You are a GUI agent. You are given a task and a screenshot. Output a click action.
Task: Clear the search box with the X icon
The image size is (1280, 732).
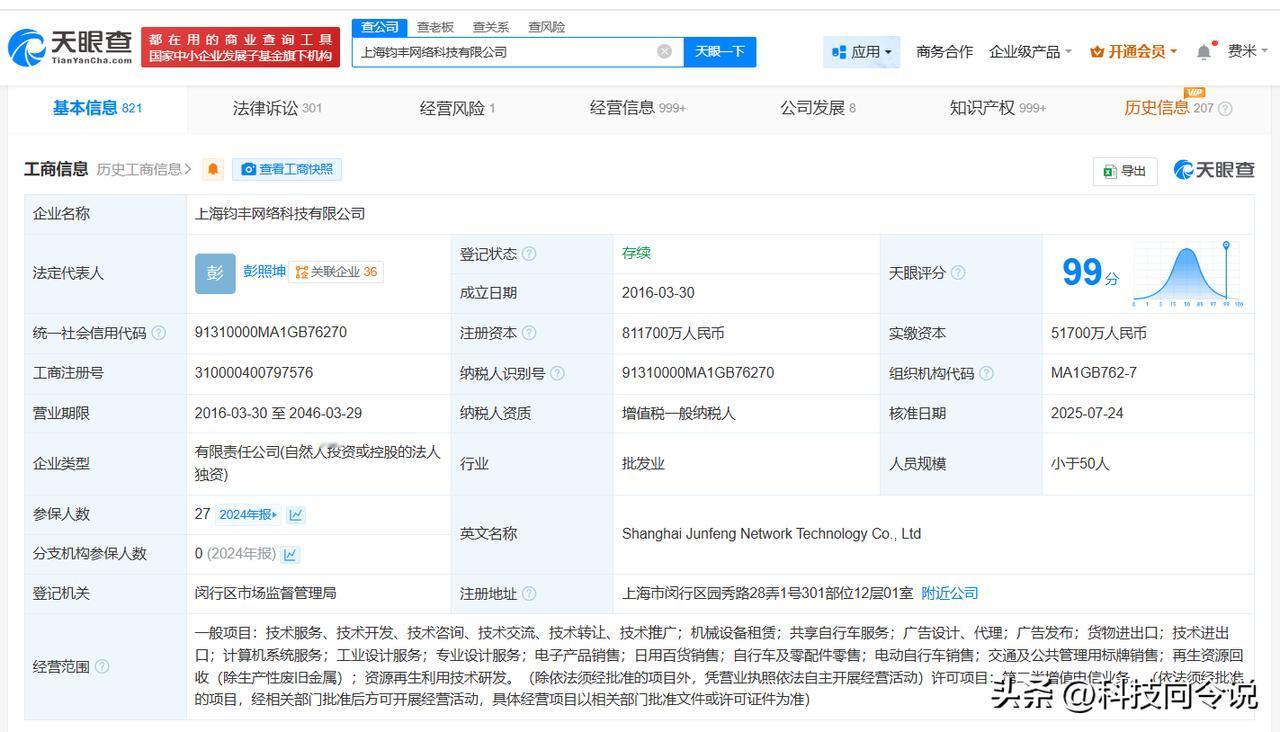coord(664,51)
